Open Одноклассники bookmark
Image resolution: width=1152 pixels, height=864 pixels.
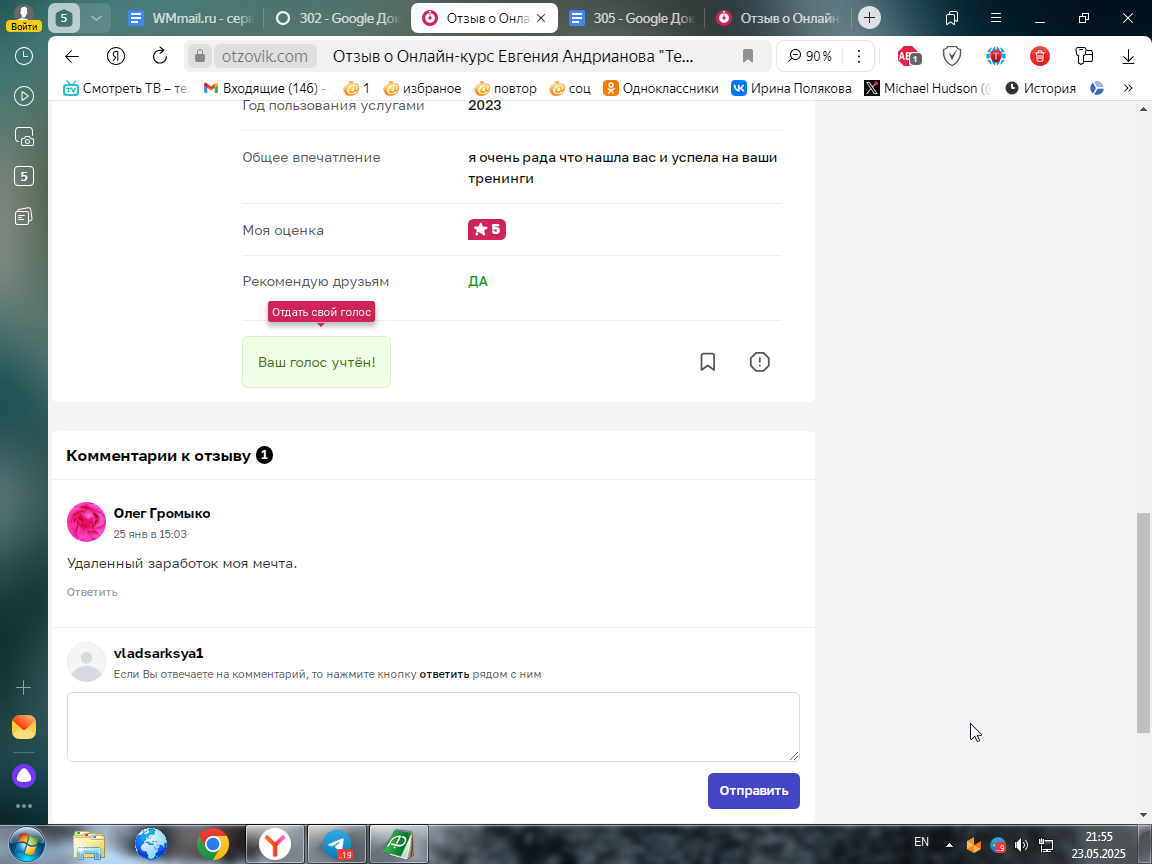pyautogui.click(x=660, y=88)
